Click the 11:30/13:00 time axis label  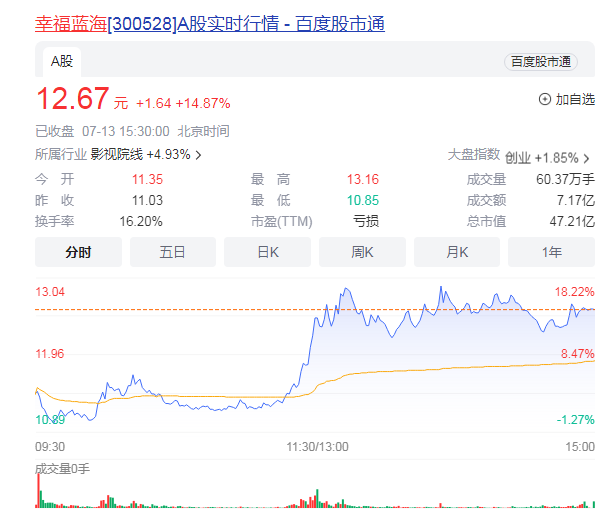tap(316, 446)
